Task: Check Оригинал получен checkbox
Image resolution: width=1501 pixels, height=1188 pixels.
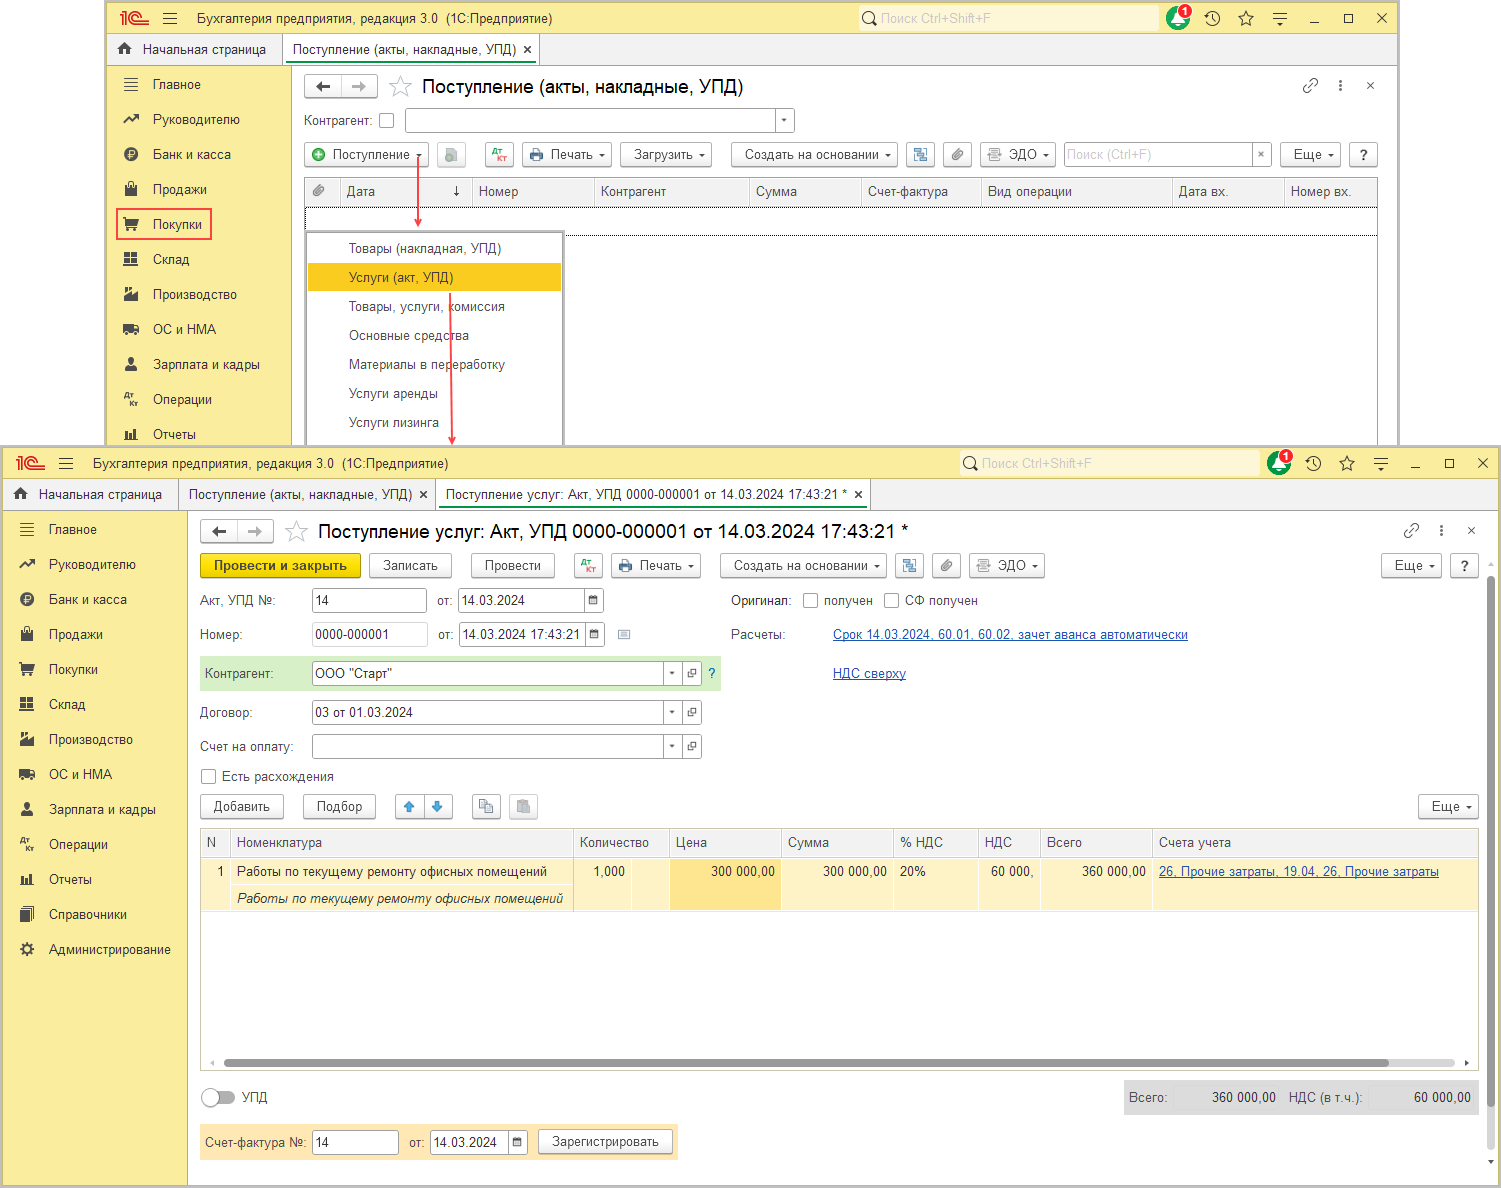Action: pyautogui.click(x=811, y=601)
